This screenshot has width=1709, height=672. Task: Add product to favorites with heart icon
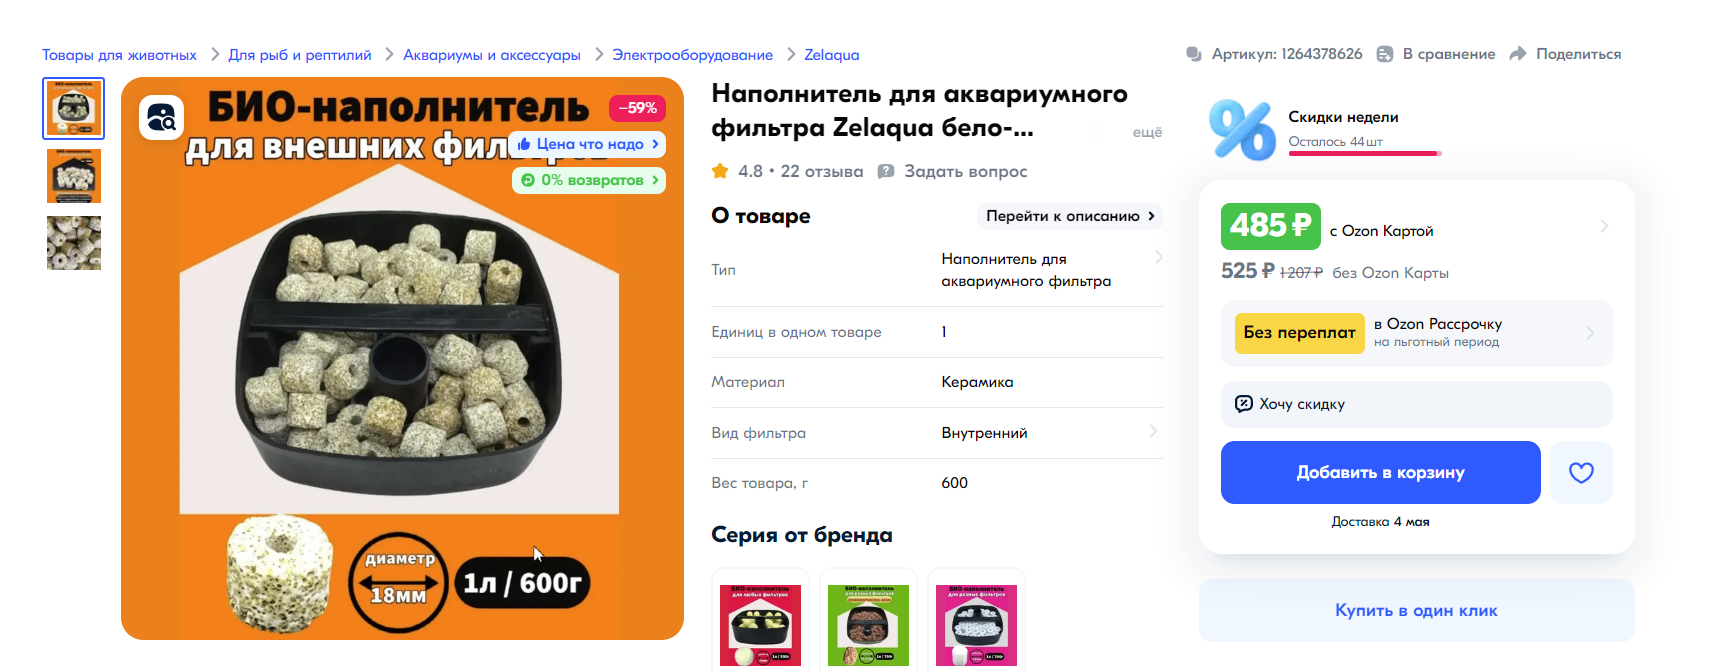1581,472
